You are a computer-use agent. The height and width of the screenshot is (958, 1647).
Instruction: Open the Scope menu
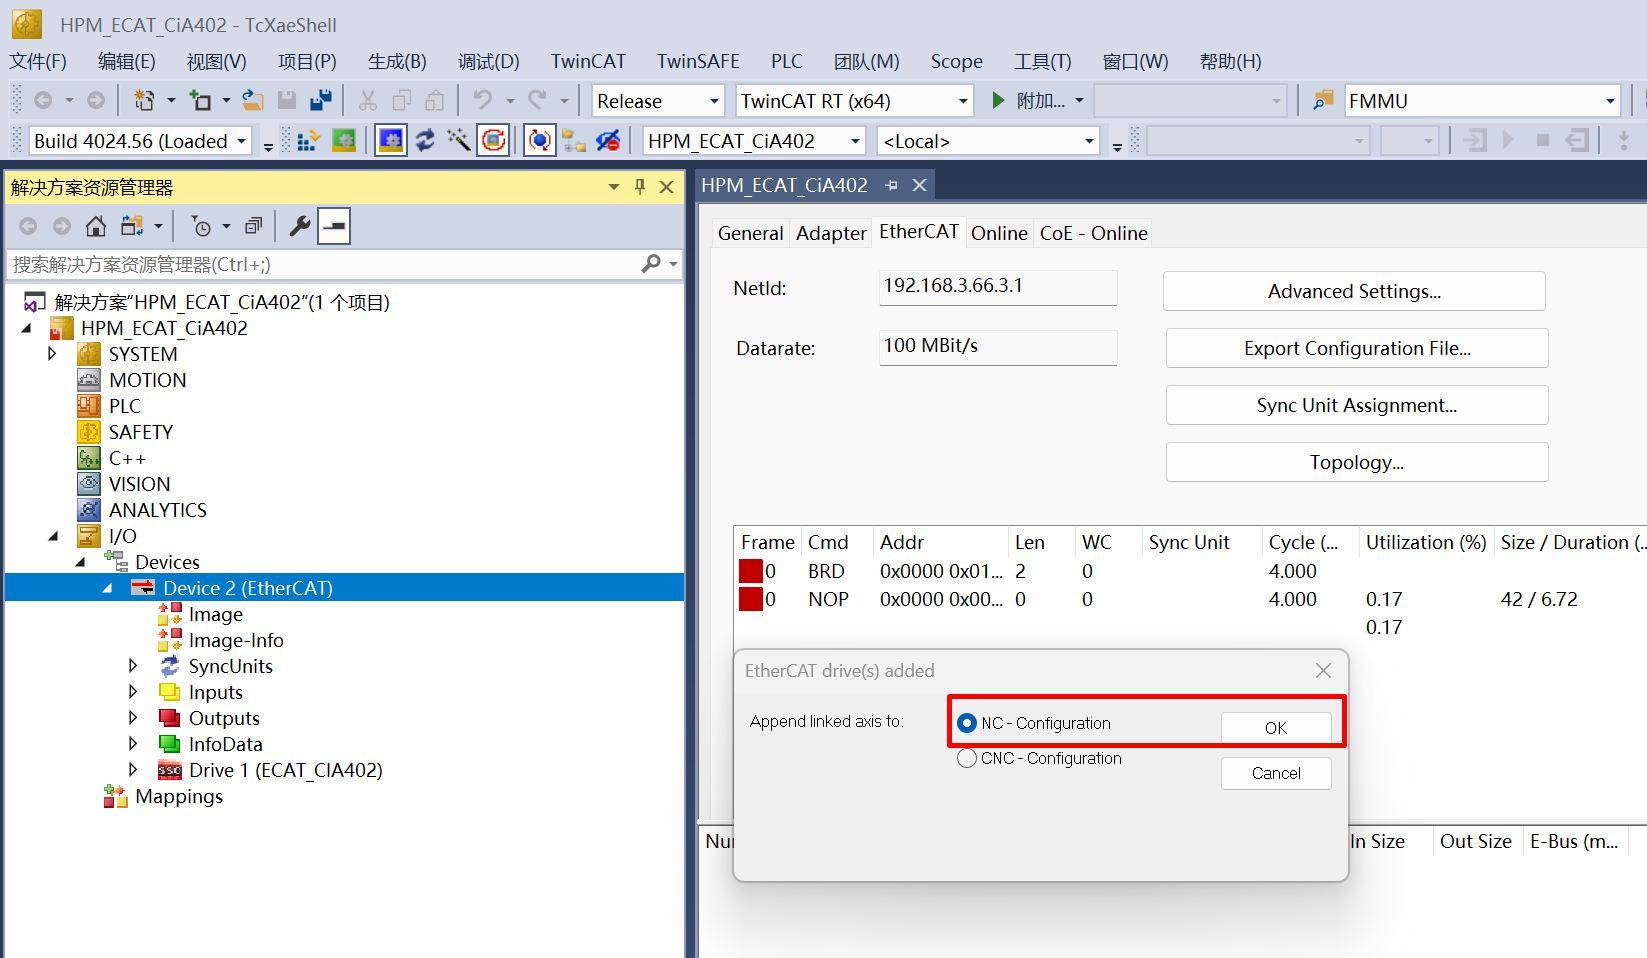pos(956,61)
